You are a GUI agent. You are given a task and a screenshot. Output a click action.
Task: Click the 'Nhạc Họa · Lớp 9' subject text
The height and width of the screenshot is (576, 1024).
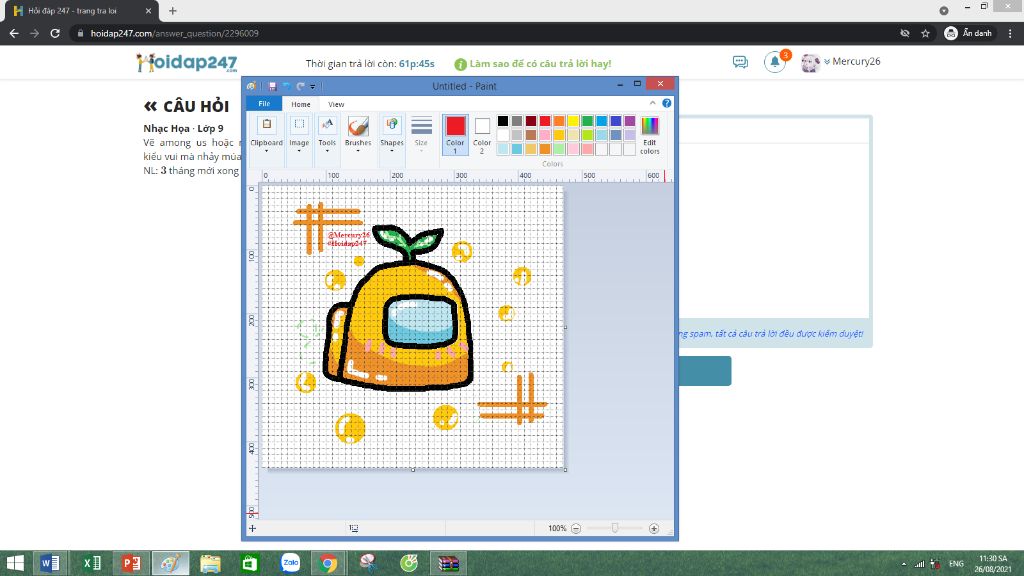click(x=184, y=129)
